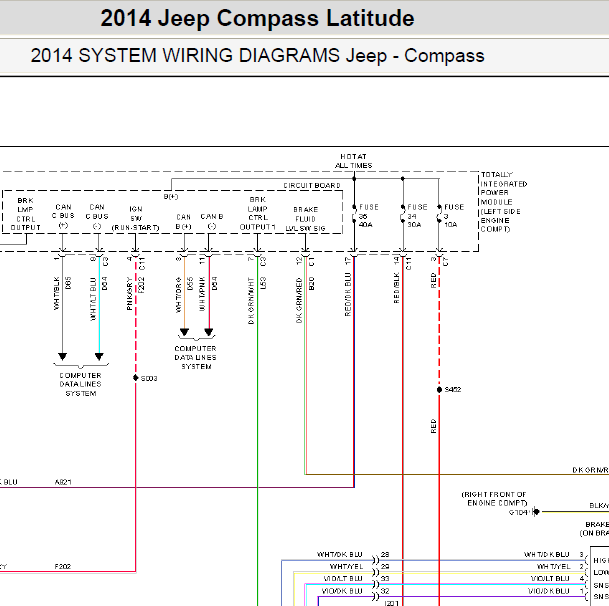Click the 'VIO/DK BLU' label beside pin 32
The width and height of the screenshot is (609, 606).
coord(342,591)
